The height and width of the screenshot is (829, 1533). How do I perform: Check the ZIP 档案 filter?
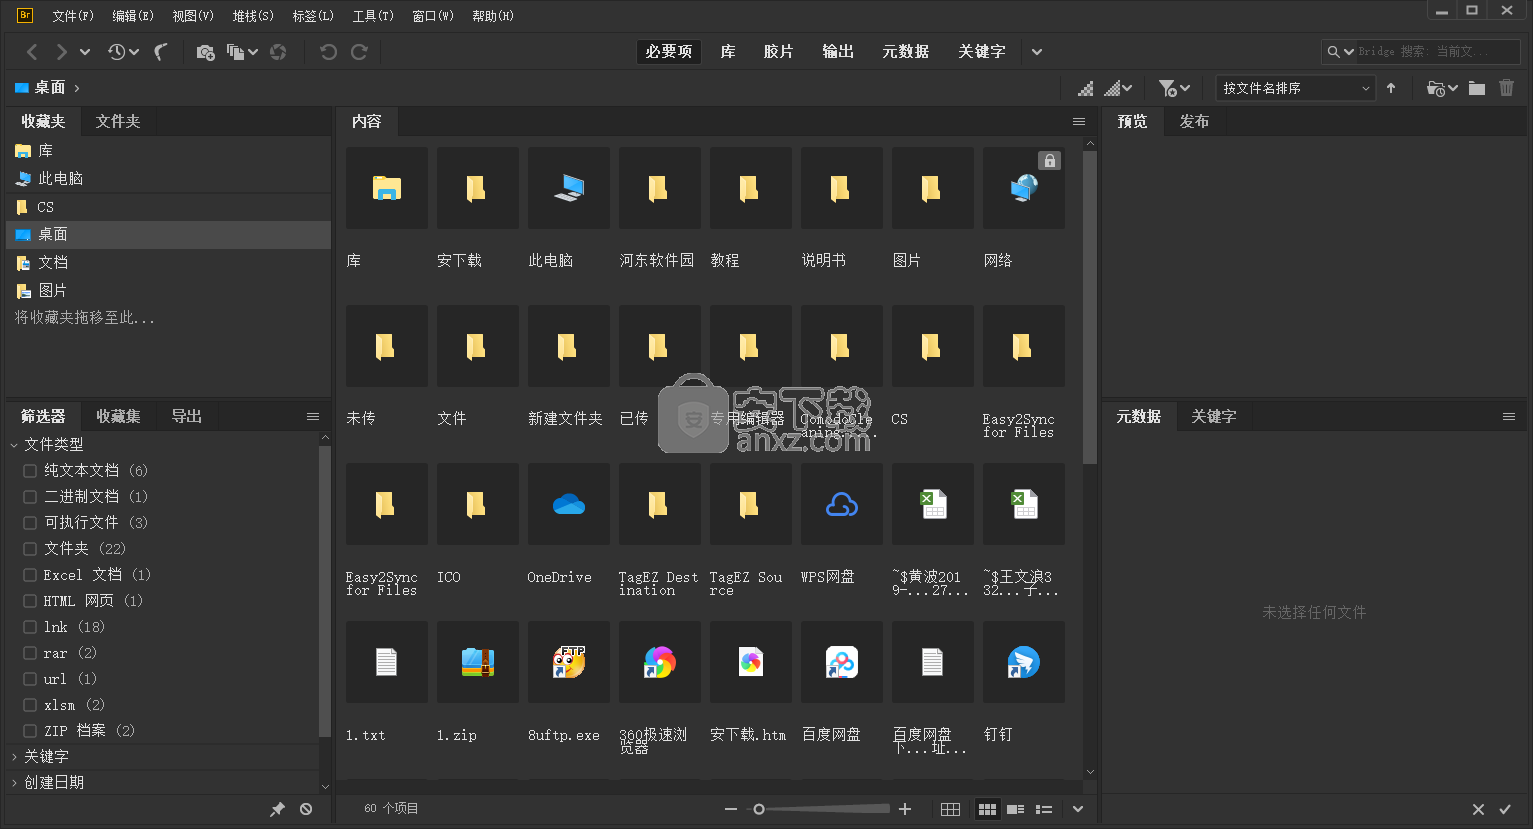30,730
